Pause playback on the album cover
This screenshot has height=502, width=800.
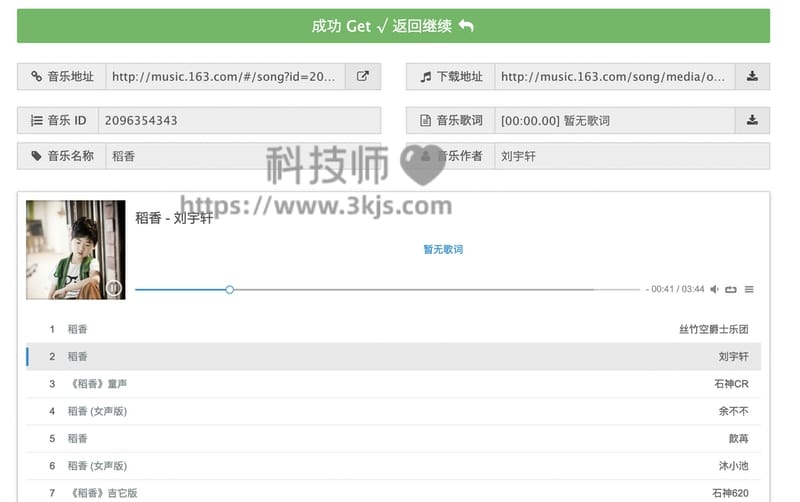coord(114,288)
